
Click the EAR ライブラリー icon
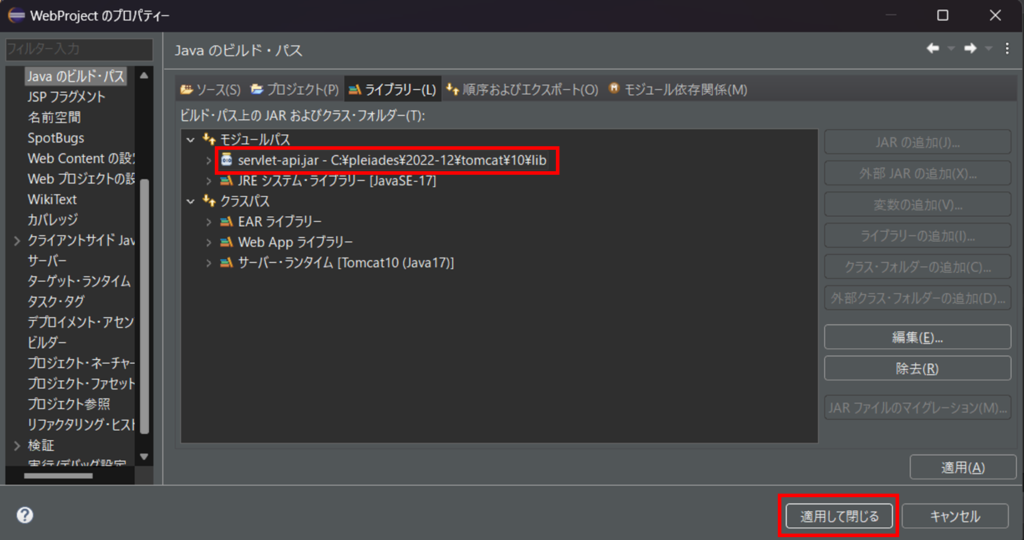click(226, 221)
